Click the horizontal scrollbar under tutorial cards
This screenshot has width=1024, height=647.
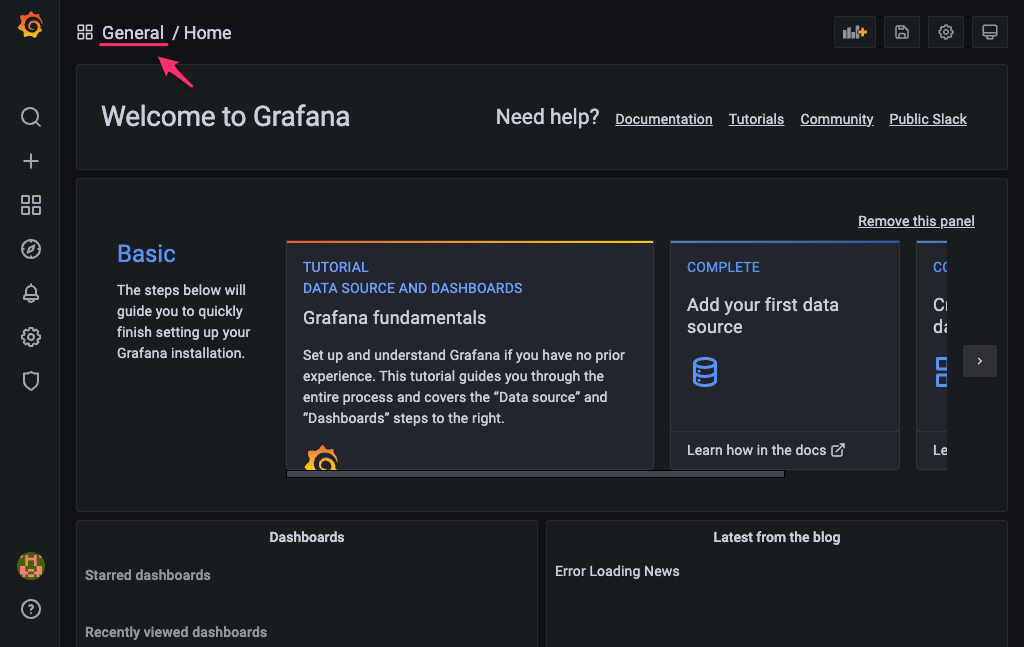coord(536,474)
